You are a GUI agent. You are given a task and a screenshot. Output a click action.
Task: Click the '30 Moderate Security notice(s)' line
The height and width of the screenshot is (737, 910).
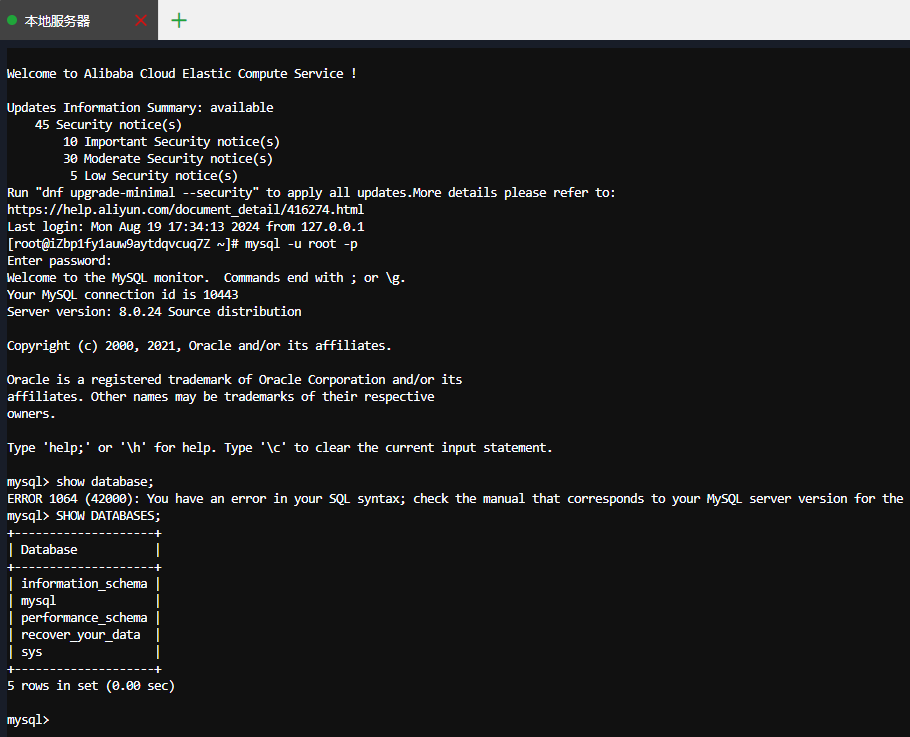coord(168,158)
